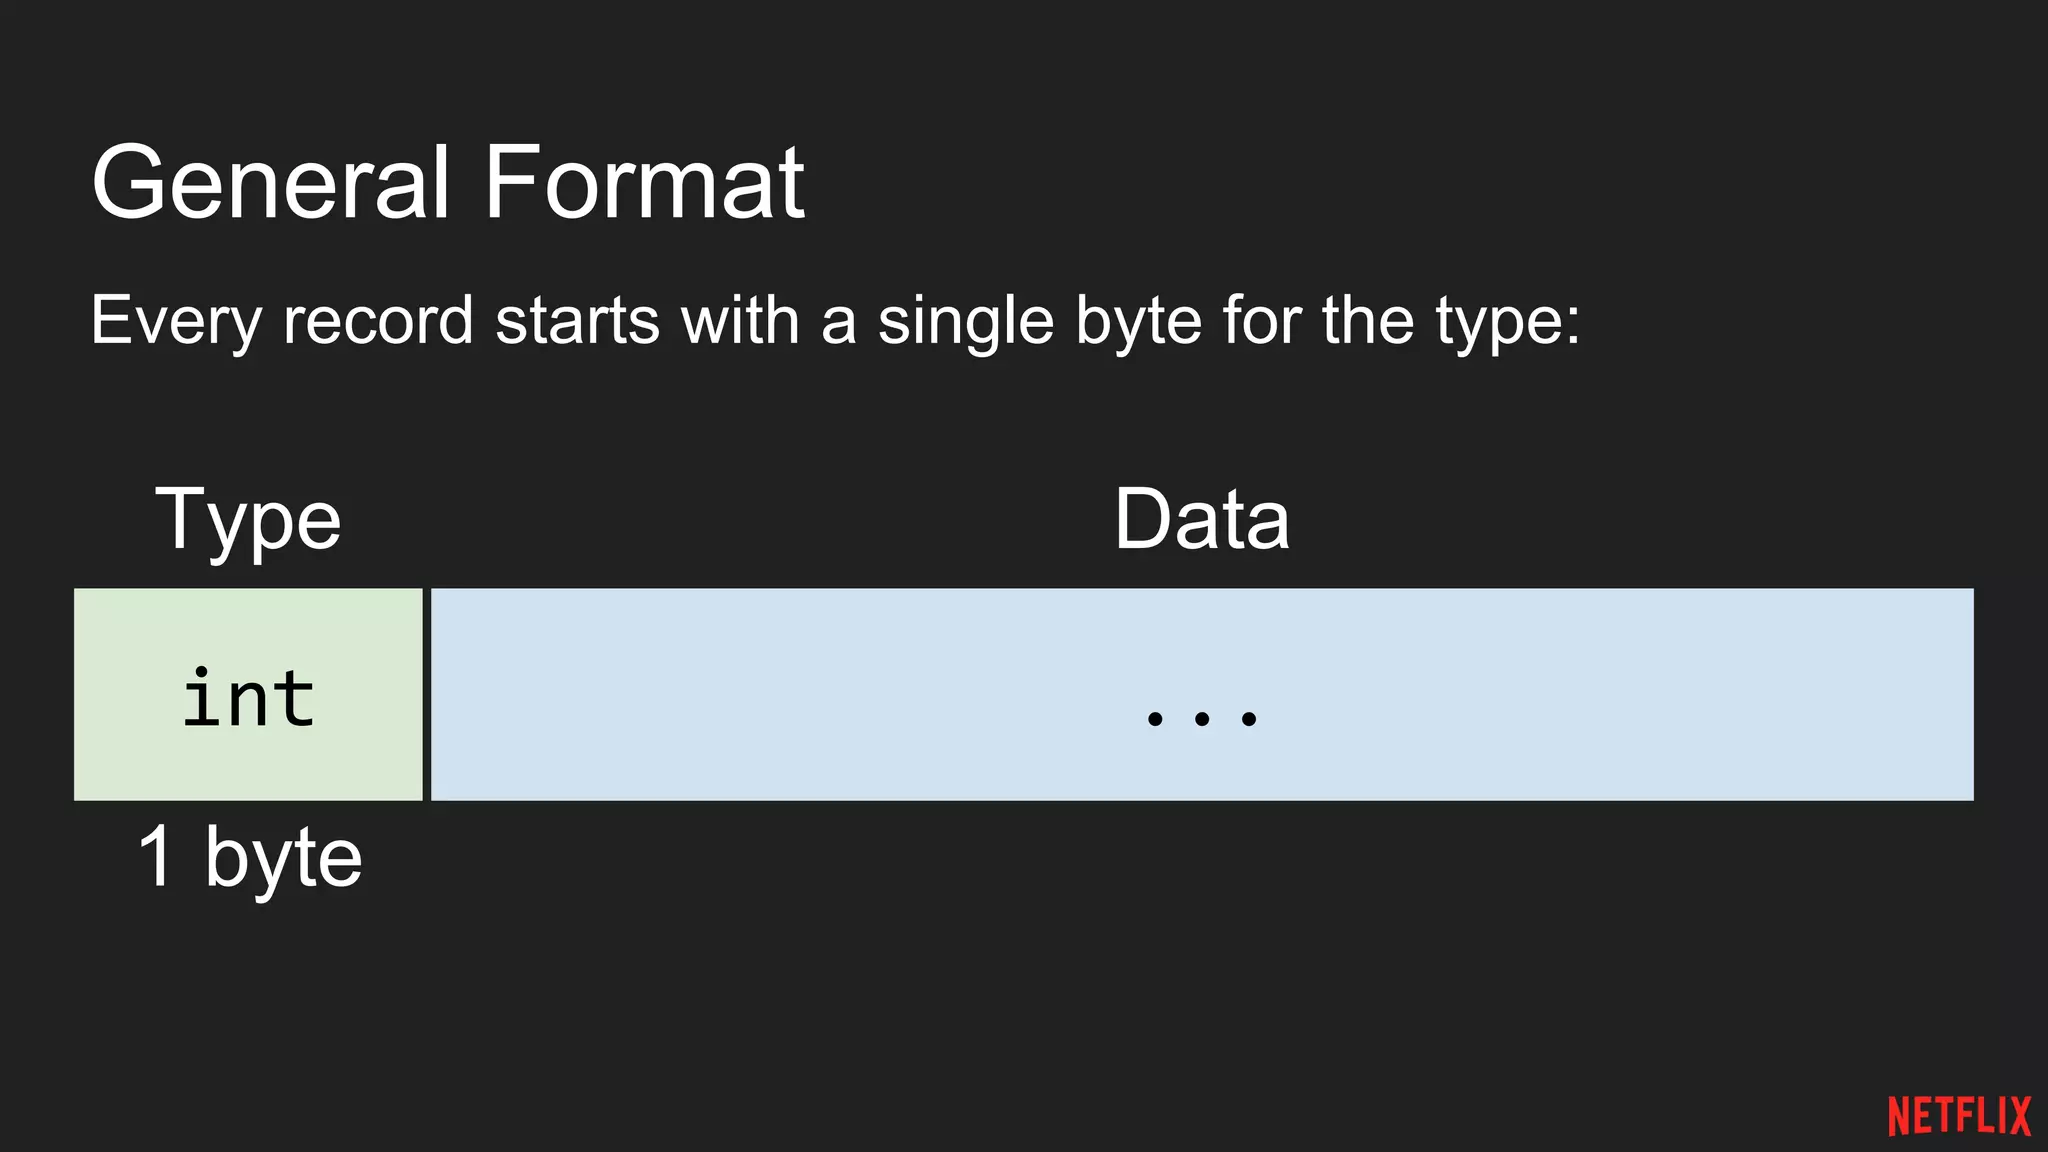Click the word "Every" starting the subtitle
Screen dimensions: 2048x1152
pyautogui.click(x=176, y=322)
